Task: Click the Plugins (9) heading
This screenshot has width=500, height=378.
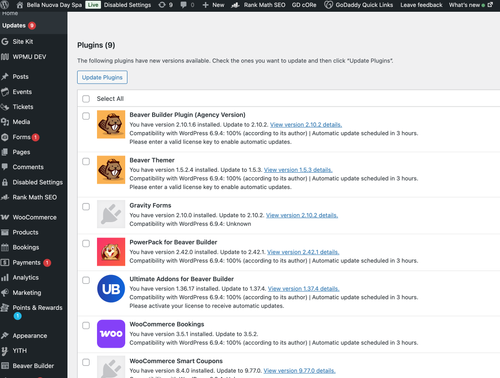Action: (x=96, y=45)
